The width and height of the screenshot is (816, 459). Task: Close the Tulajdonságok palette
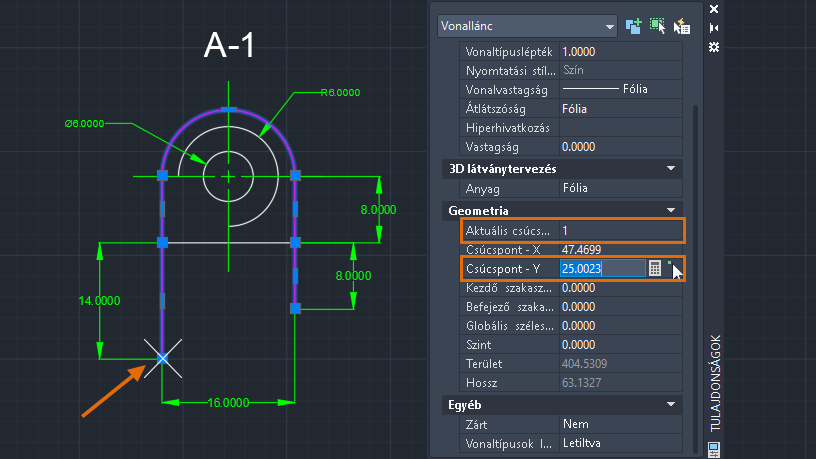point(714,9)
